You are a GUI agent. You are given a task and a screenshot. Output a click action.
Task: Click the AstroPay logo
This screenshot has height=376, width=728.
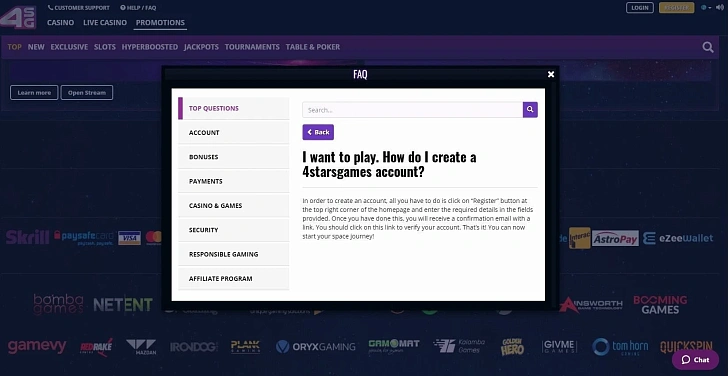pyautogui.click(x=615, y=239)
